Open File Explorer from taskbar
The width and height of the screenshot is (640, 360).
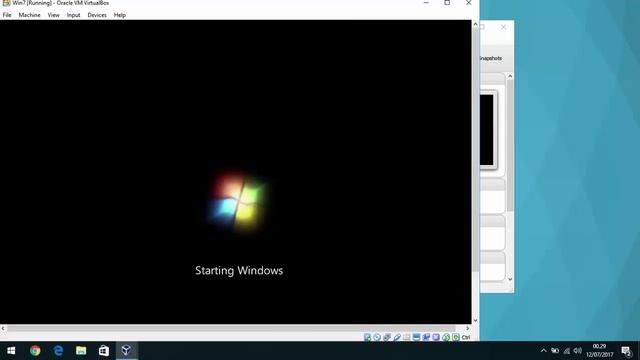[x=81, y=351]
